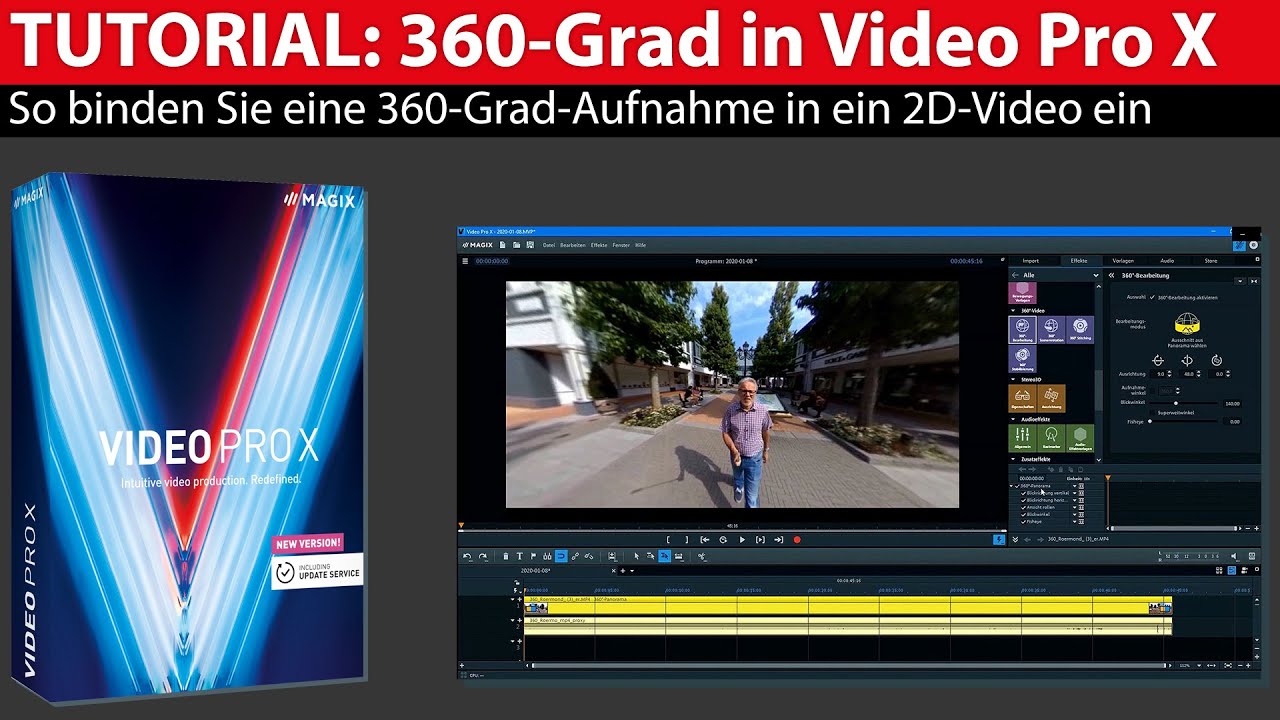
Task: Open the preview monitor hamburger menu
Action: (465, 261)
